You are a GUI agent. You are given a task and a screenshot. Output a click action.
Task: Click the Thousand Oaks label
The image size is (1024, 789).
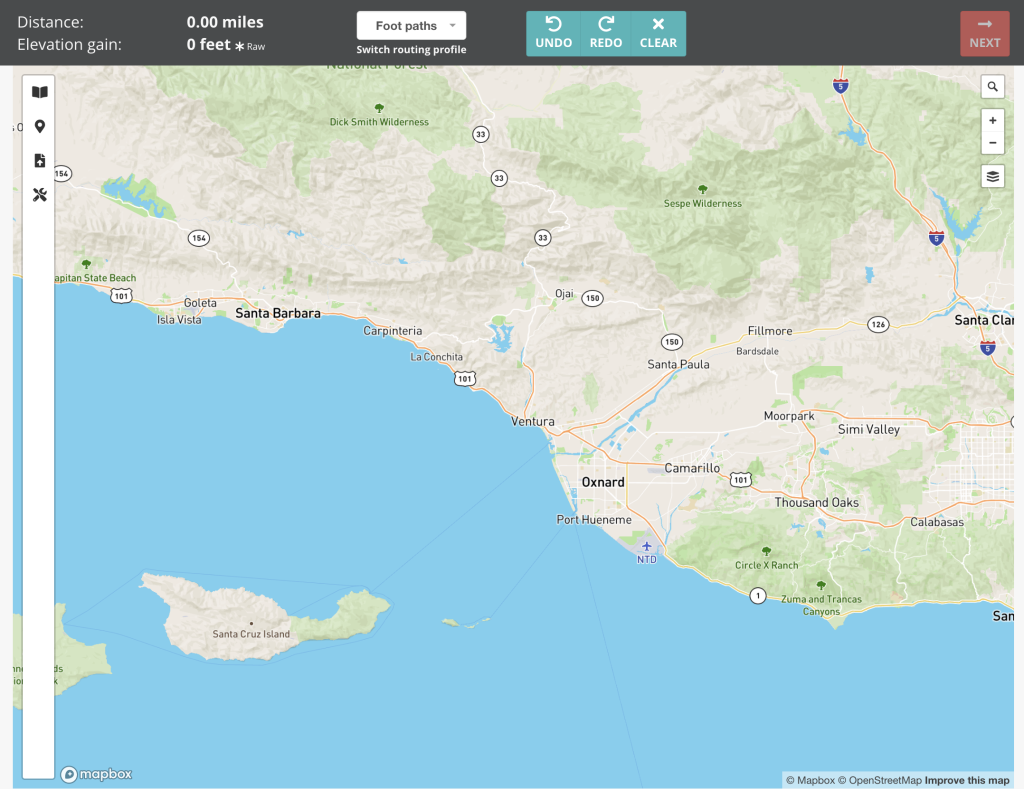(817, 502)
